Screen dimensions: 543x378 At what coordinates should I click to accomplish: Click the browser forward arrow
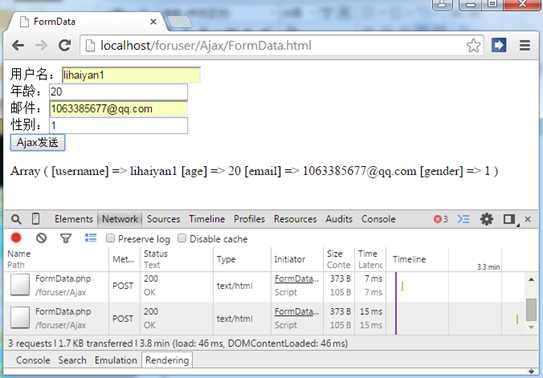click(41, 45)
